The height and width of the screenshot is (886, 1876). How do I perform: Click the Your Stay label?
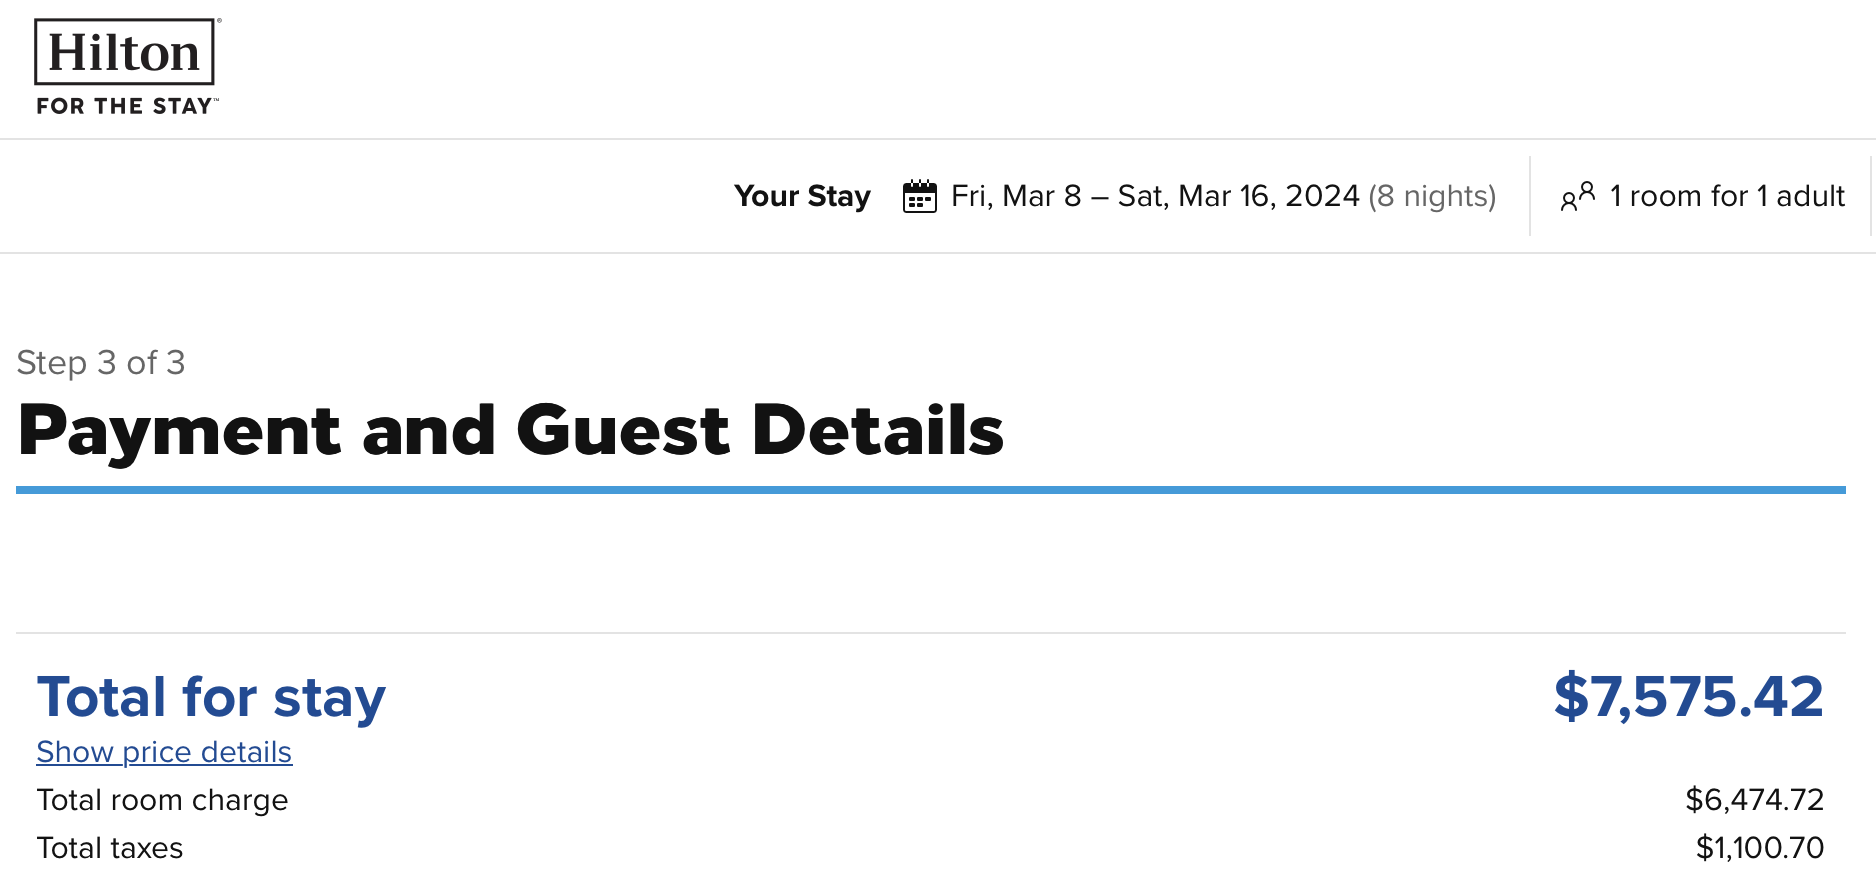coord(802,196)
